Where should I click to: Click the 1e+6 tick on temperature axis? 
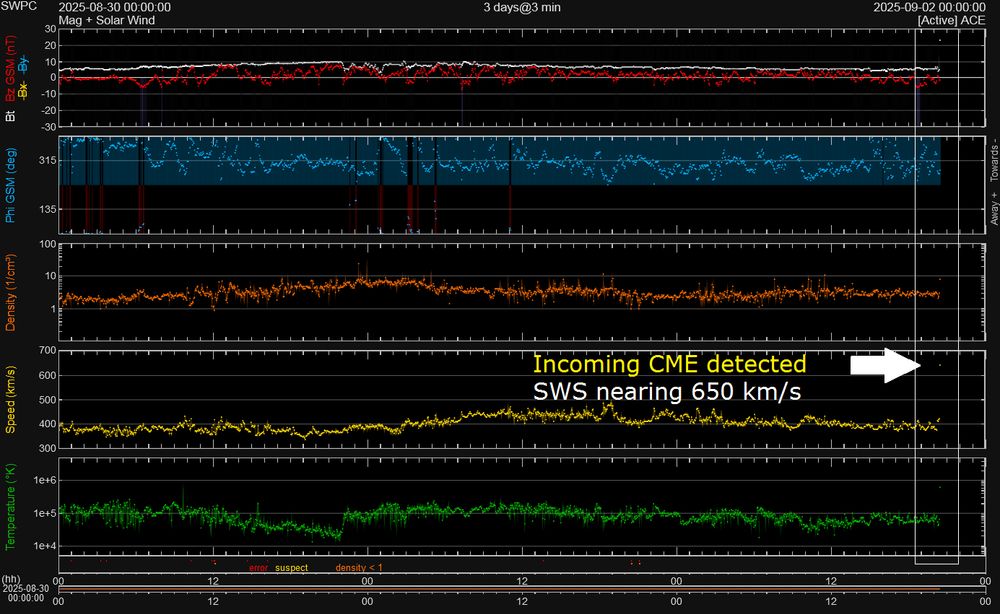[x=45, y=480]
